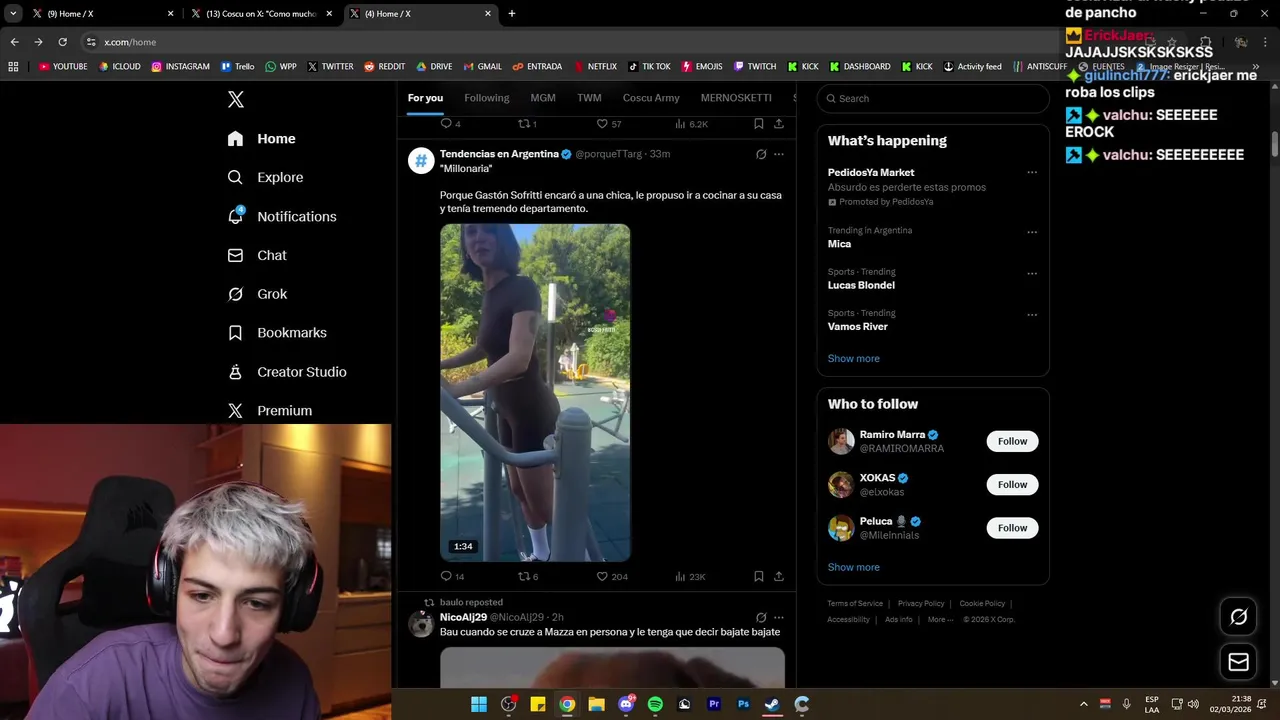Open Vamos River trending topic
Viewport: 1280px width, 720px height.
click(x=858, y=326)
